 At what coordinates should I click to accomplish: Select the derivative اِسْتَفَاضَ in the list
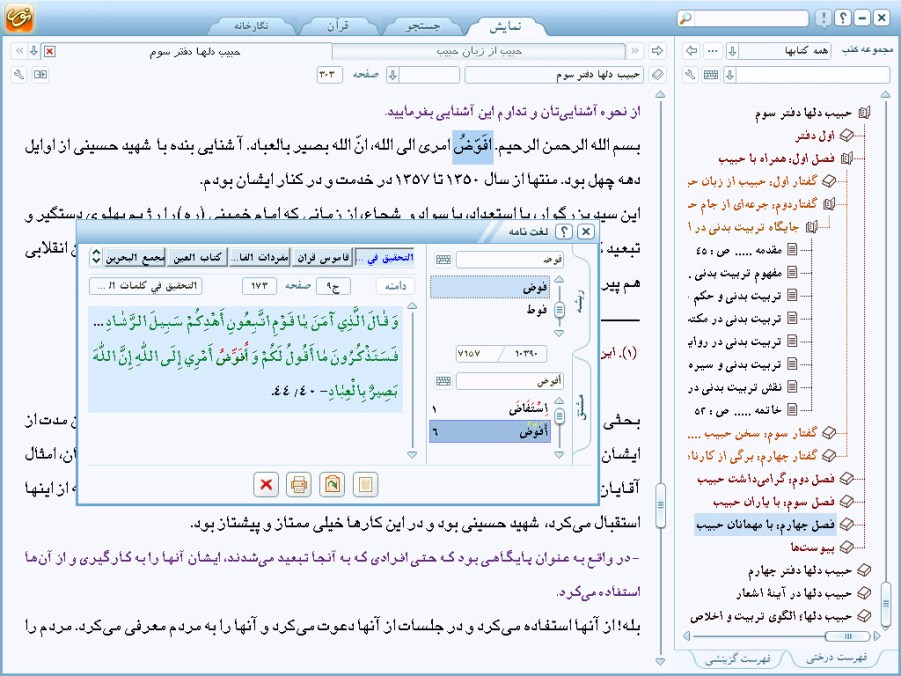click(490, 409)
